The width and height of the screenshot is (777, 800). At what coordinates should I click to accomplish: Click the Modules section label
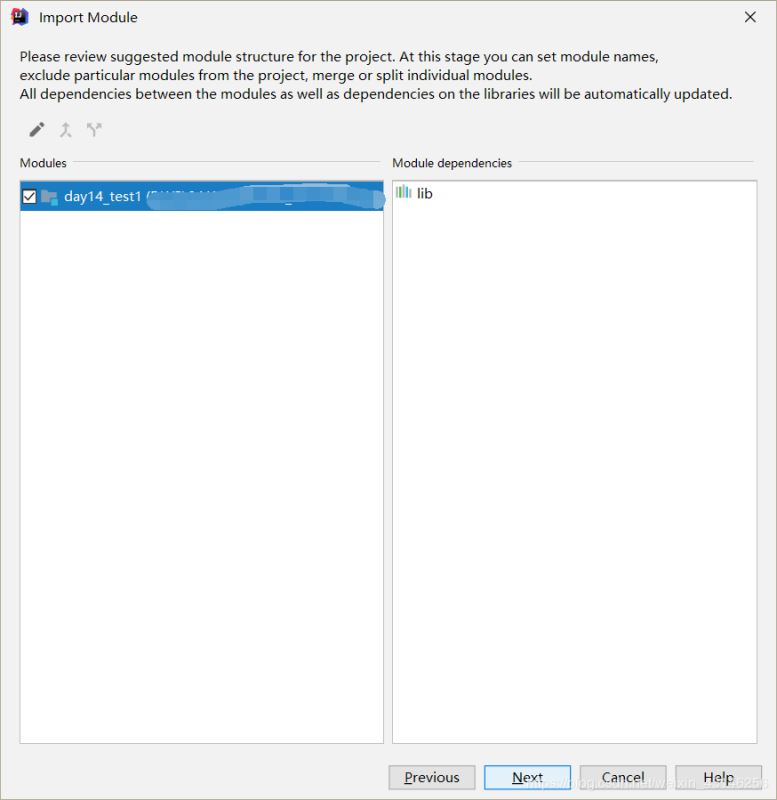point(43,162)
